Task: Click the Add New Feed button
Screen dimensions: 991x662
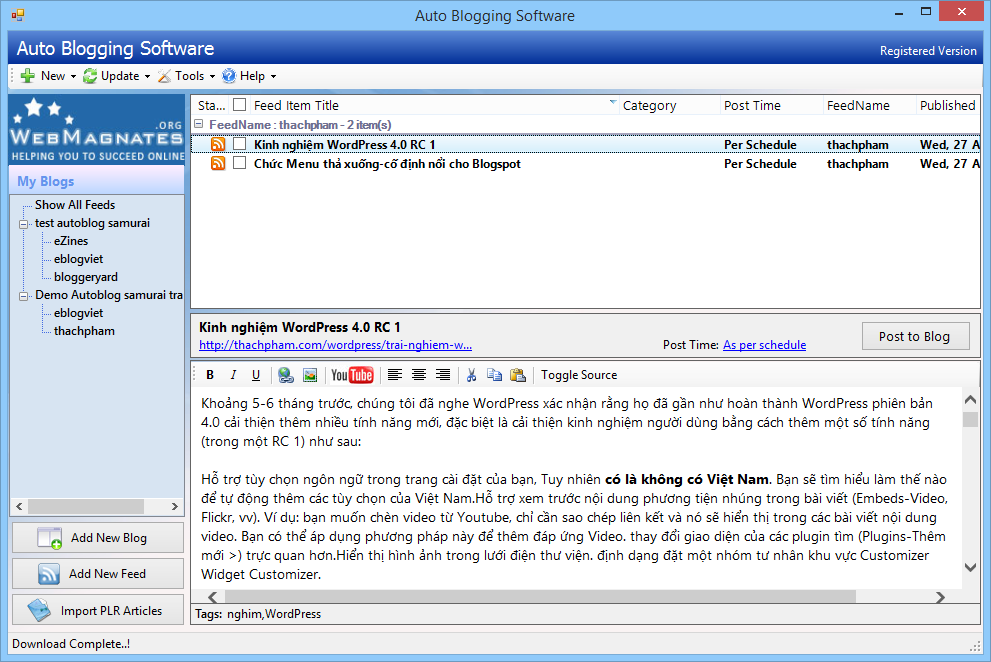Action: pyautogui.click(x=98, y=573)
